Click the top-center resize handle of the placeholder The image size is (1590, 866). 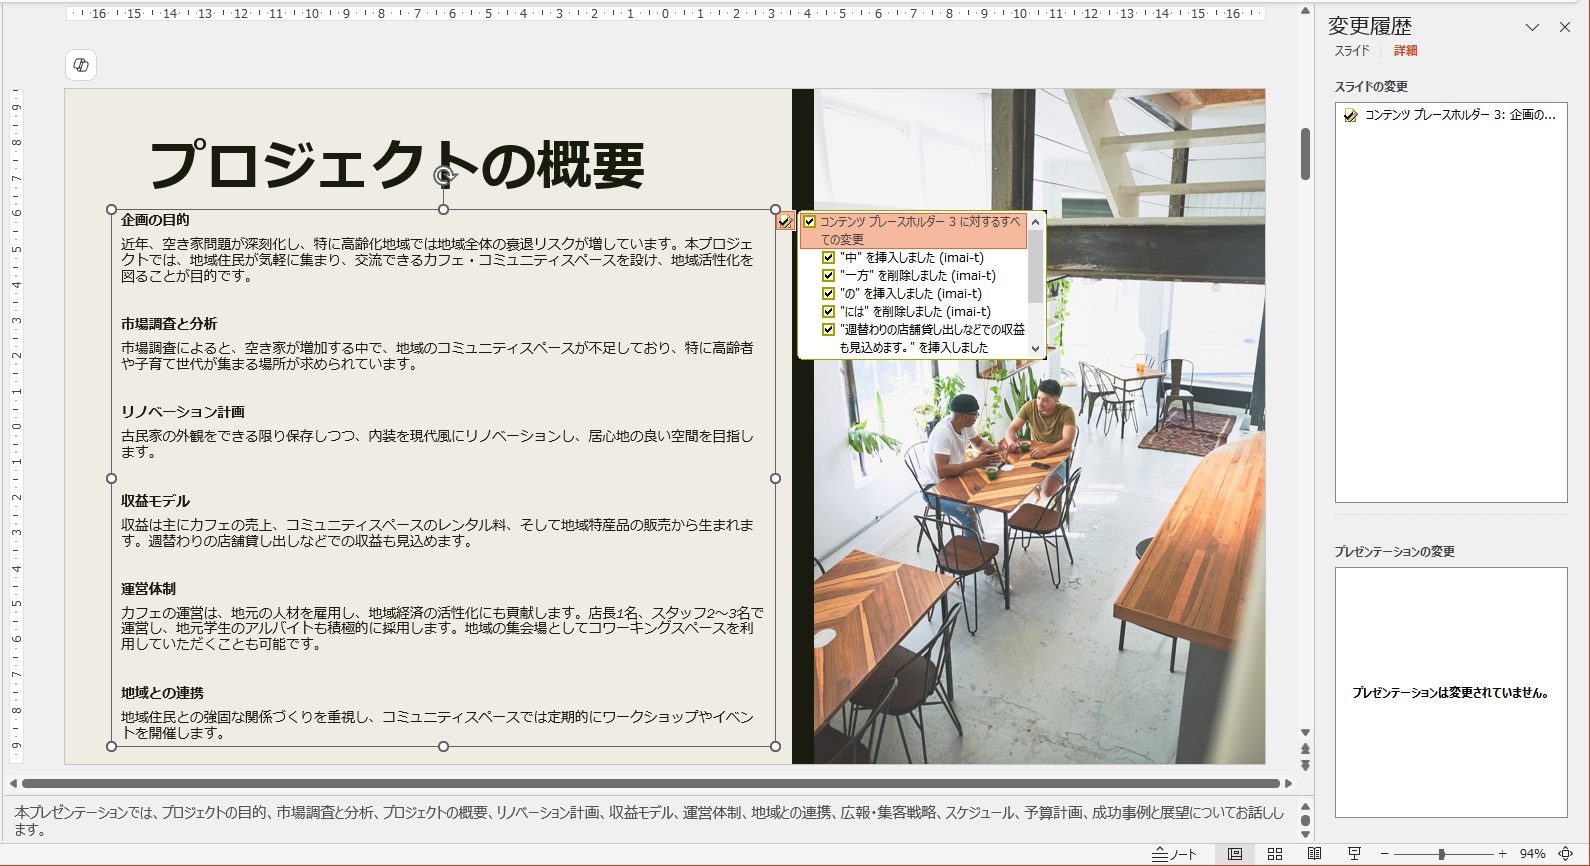(443, 210)
